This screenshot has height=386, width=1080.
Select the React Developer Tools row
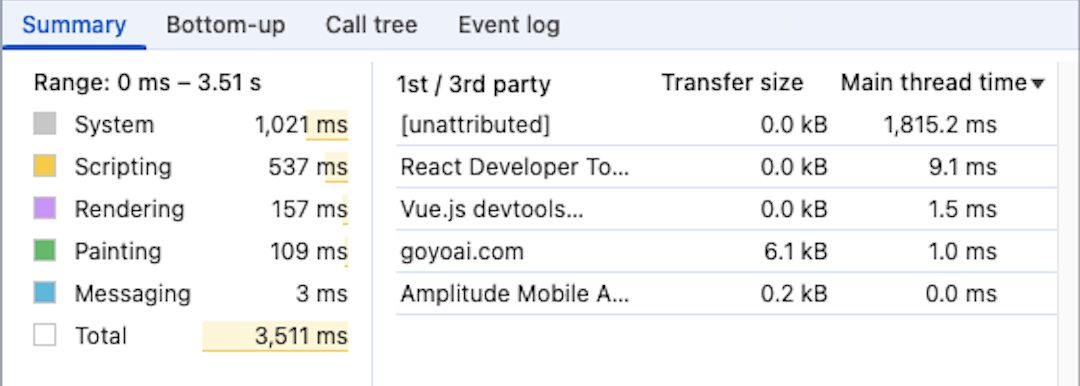click(x=726, y=167)
